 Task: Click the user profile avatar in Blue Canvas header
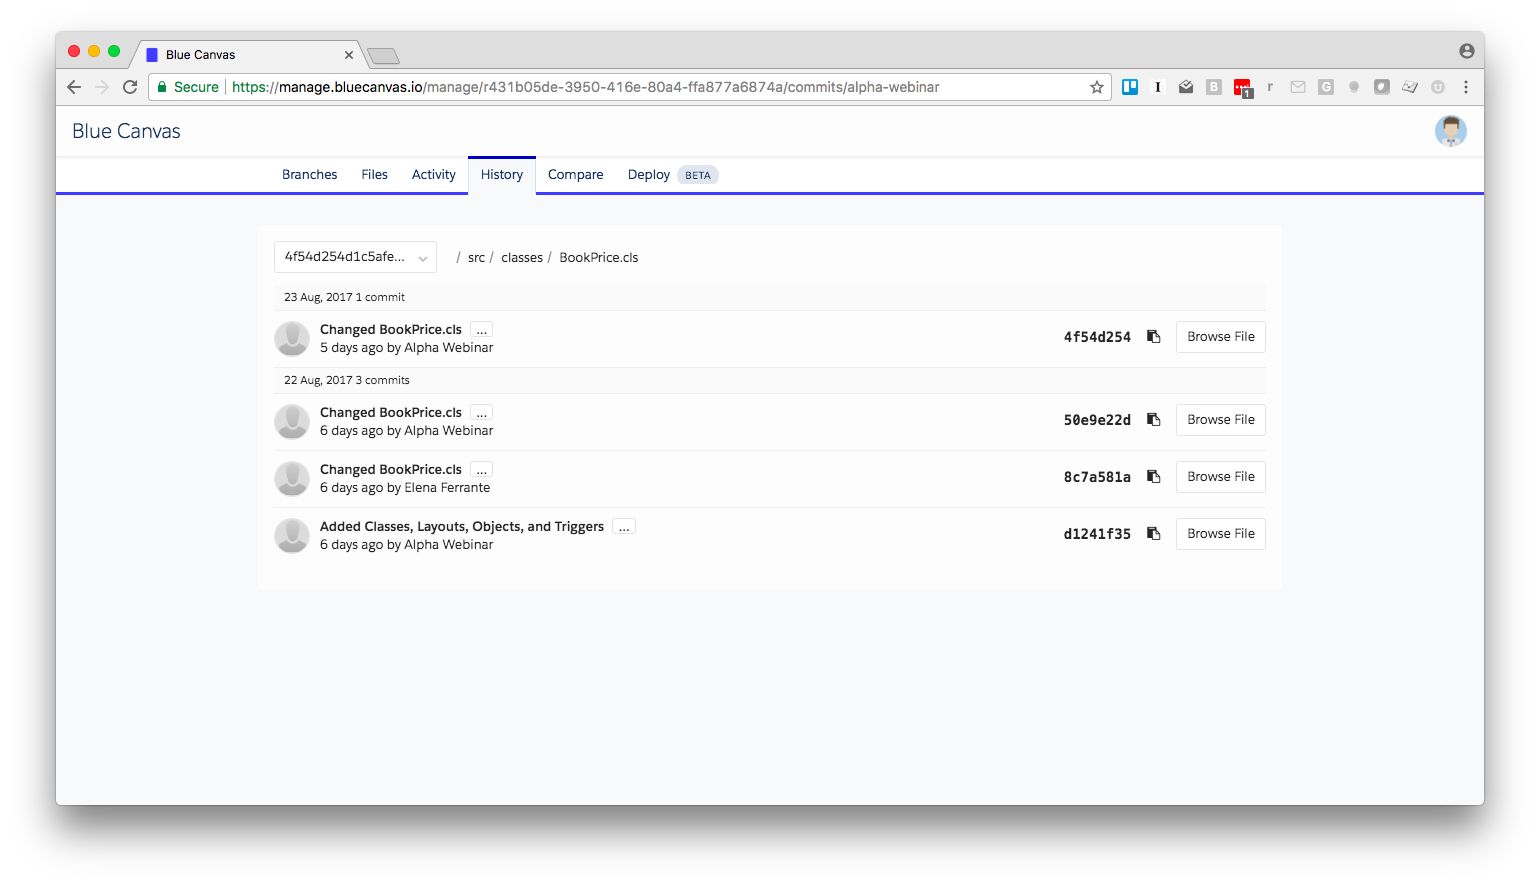pyautogui.click(x=1450, y=131)
